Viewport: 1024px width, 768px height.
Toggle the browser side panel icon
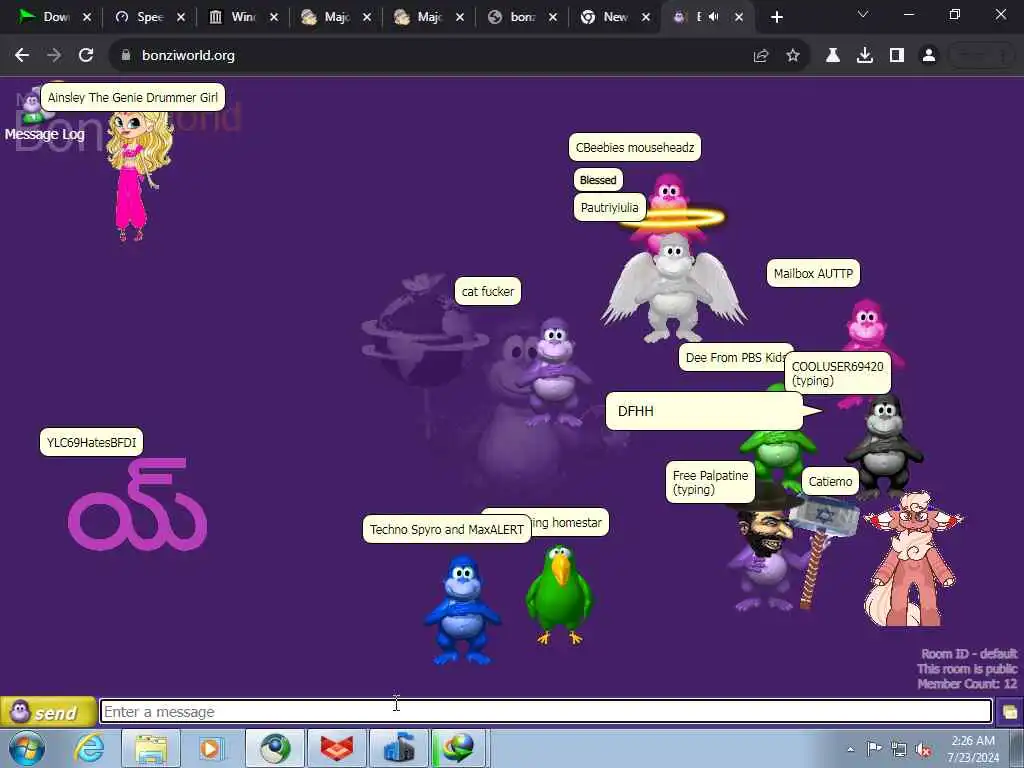pyautogui.click(x=897, y=56)
